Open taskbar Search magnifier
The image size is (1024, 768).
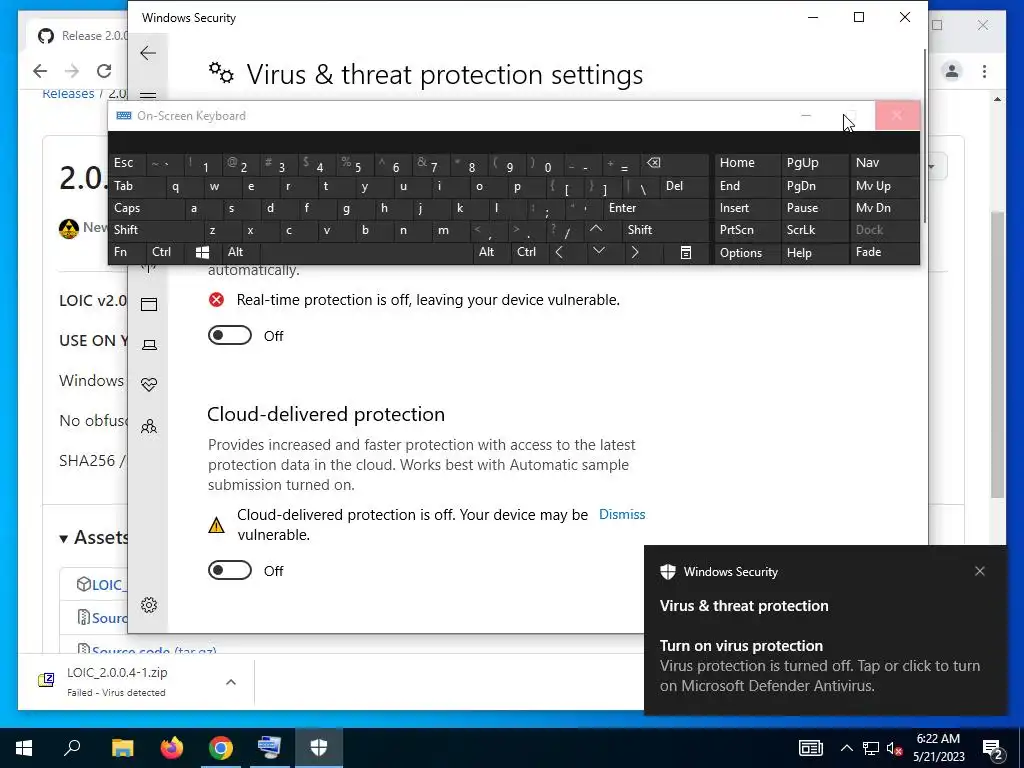tap(72, 748)
